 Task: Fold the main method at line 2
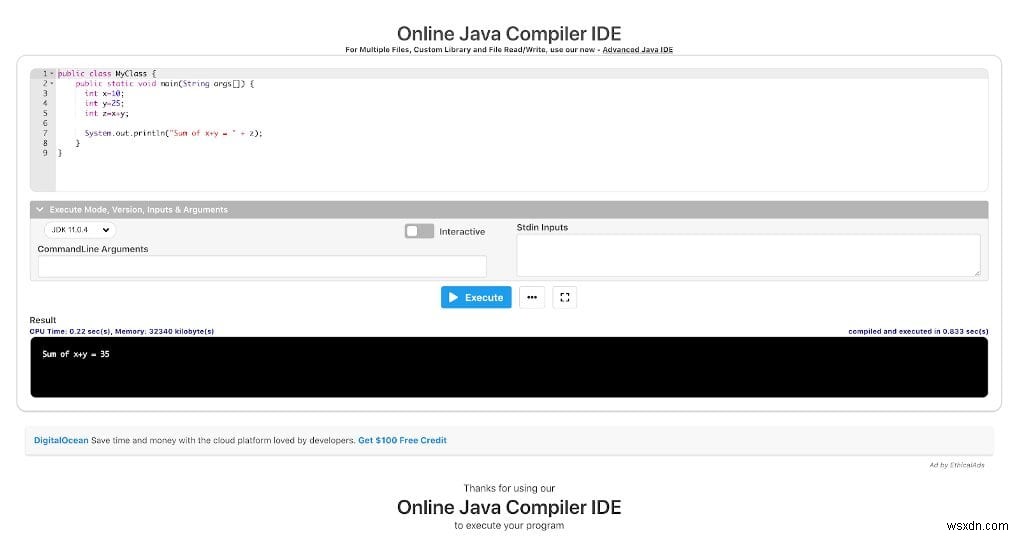click(52, 83)
